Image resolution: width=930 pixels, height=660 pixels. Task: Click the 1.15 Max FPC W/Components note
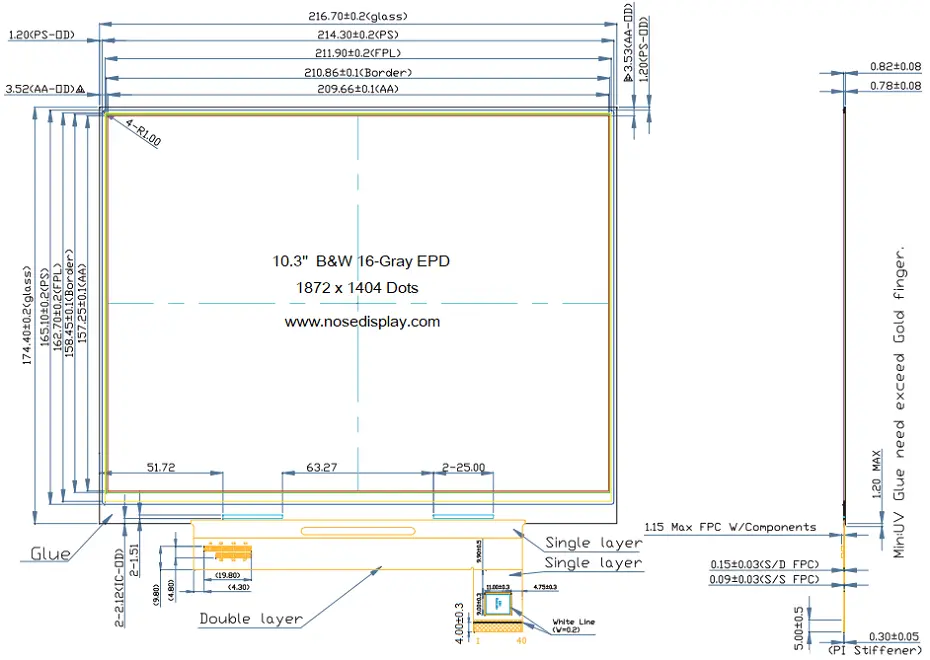(x=730, y=527)
